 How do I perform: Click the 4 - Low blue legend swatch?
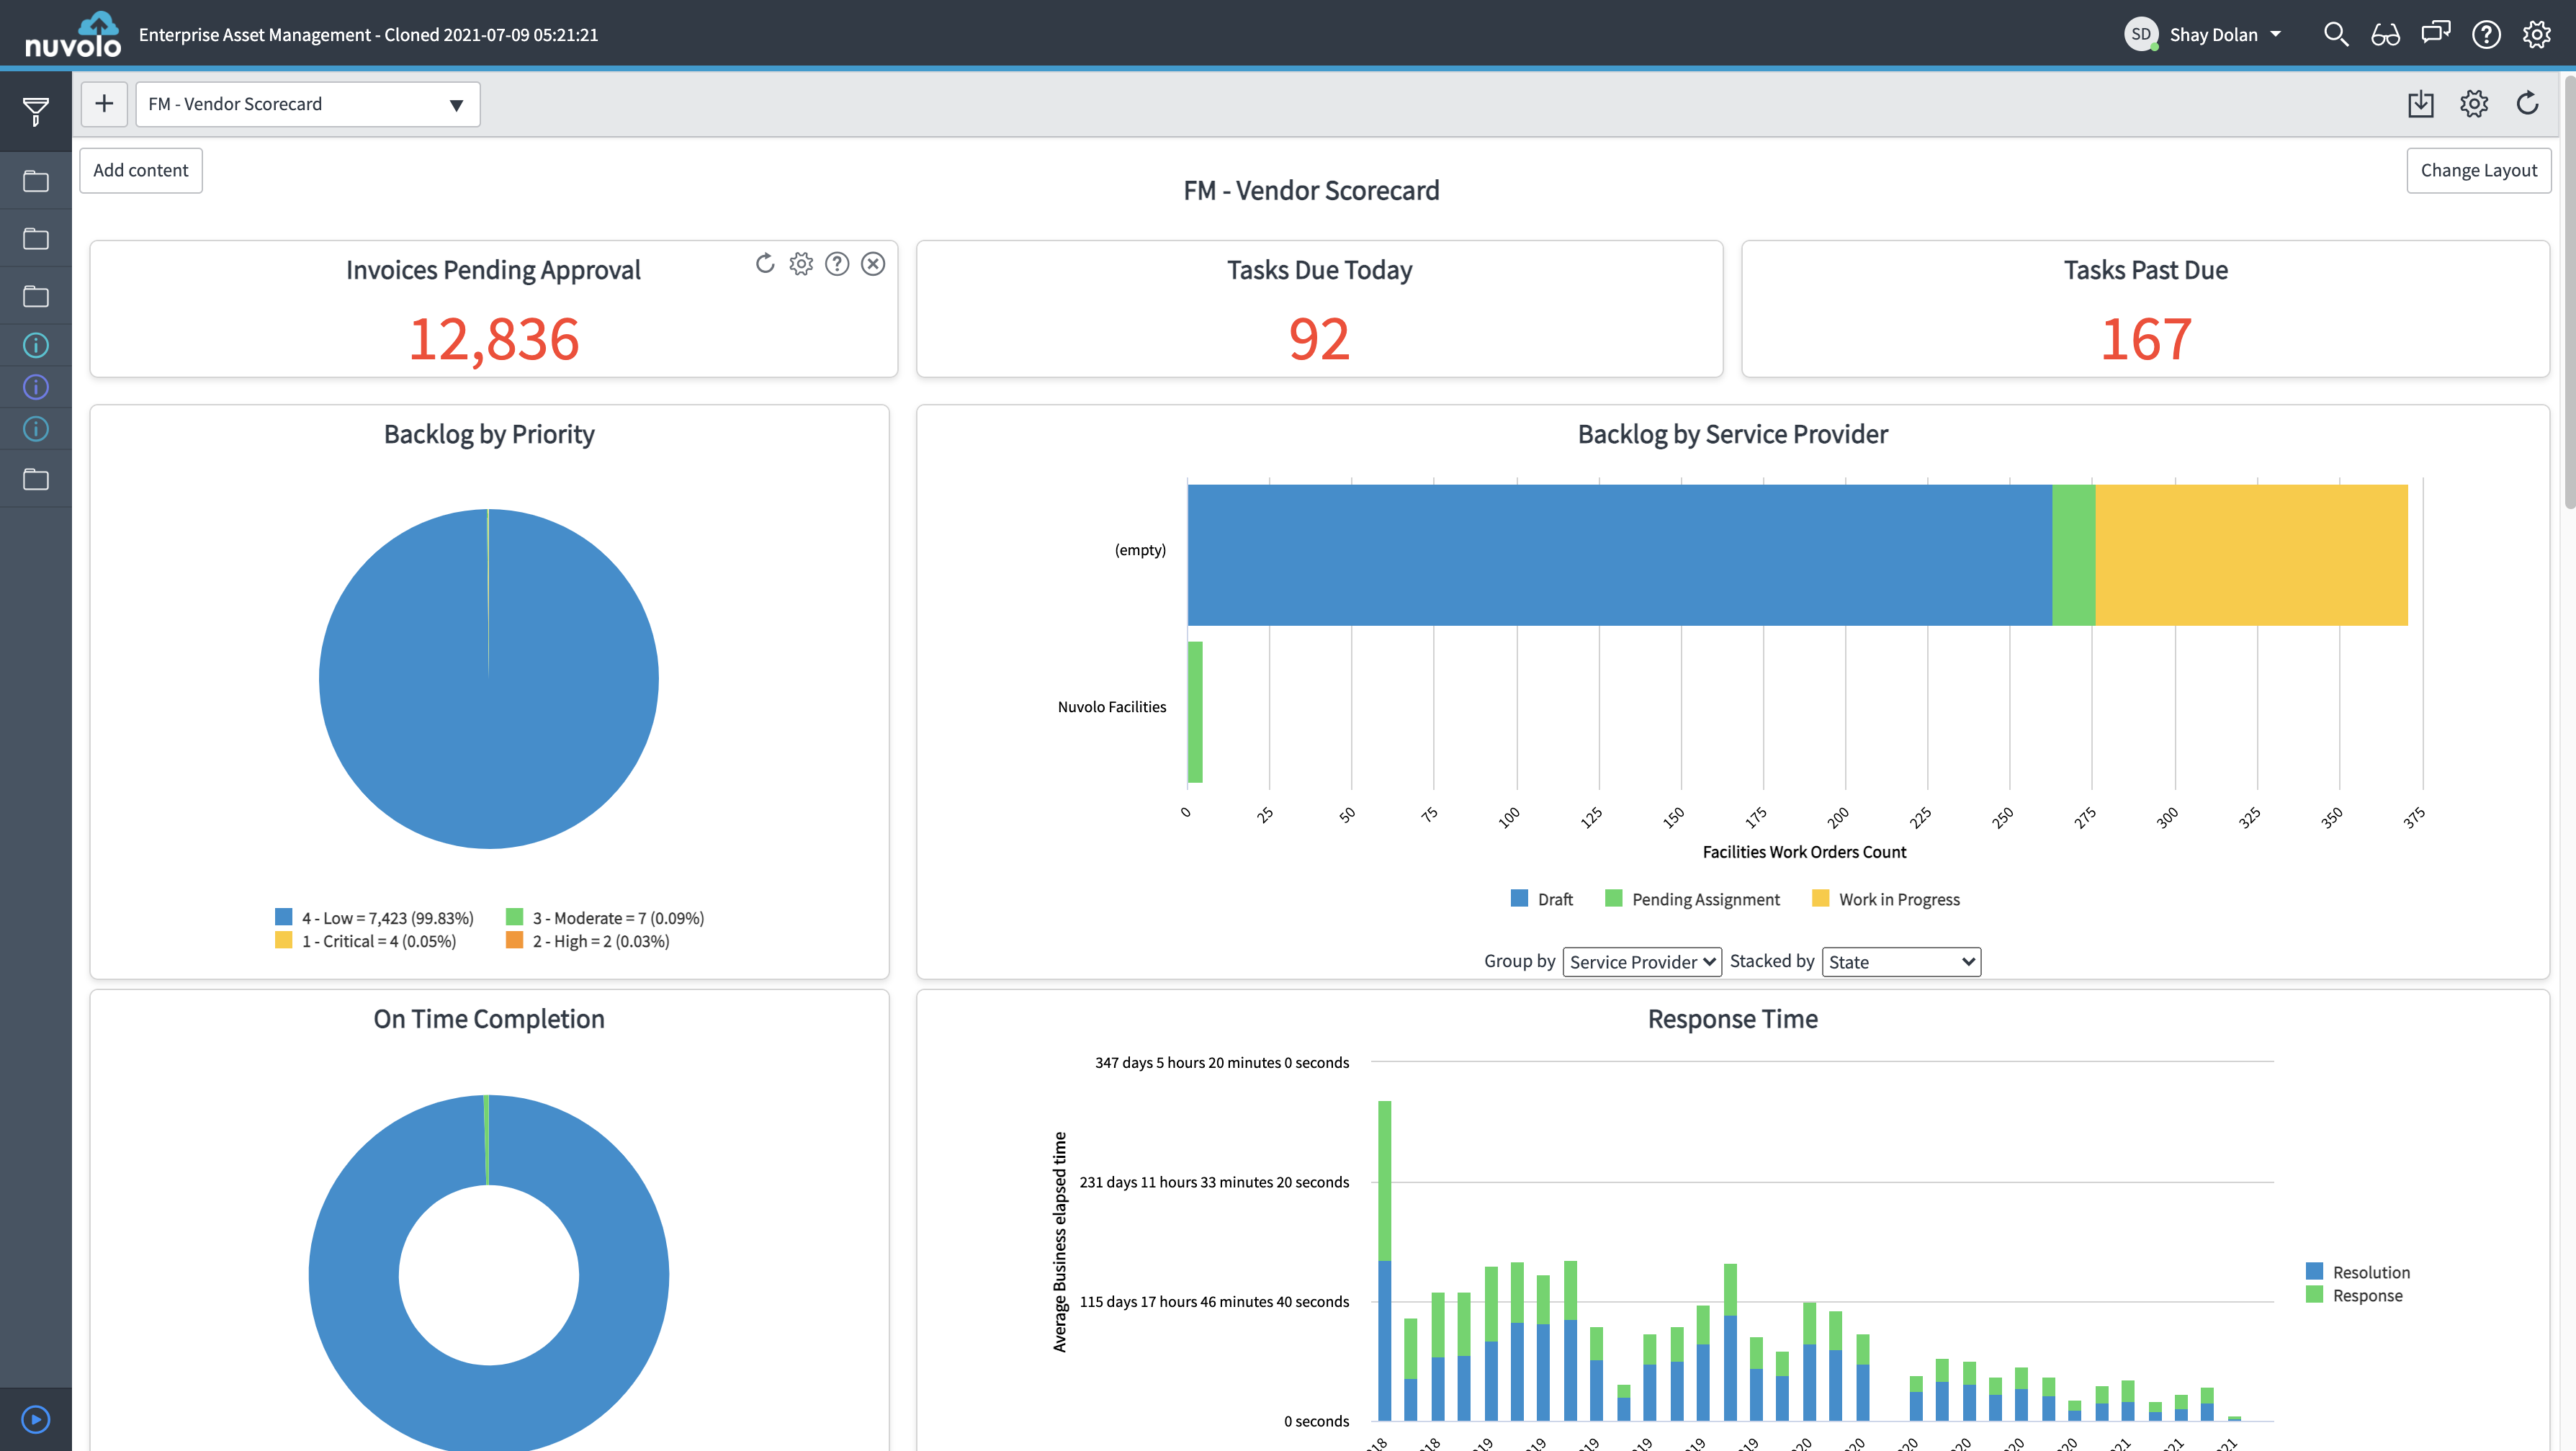click(284, 917)
